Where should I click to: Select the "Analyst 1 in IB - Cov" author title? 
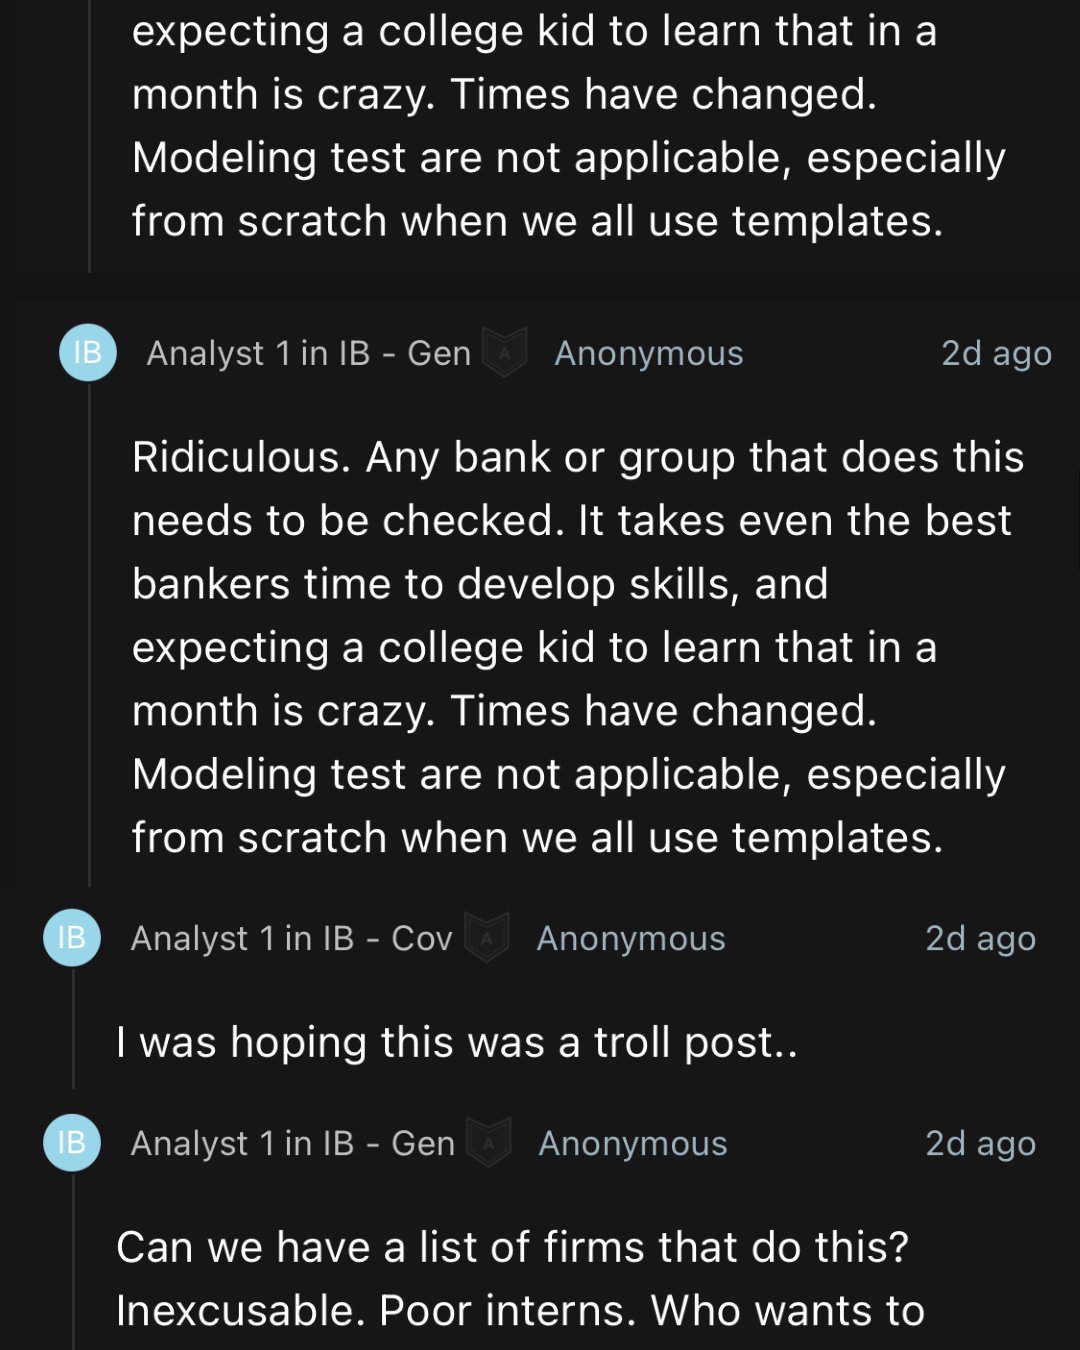(x=292, y=938)
